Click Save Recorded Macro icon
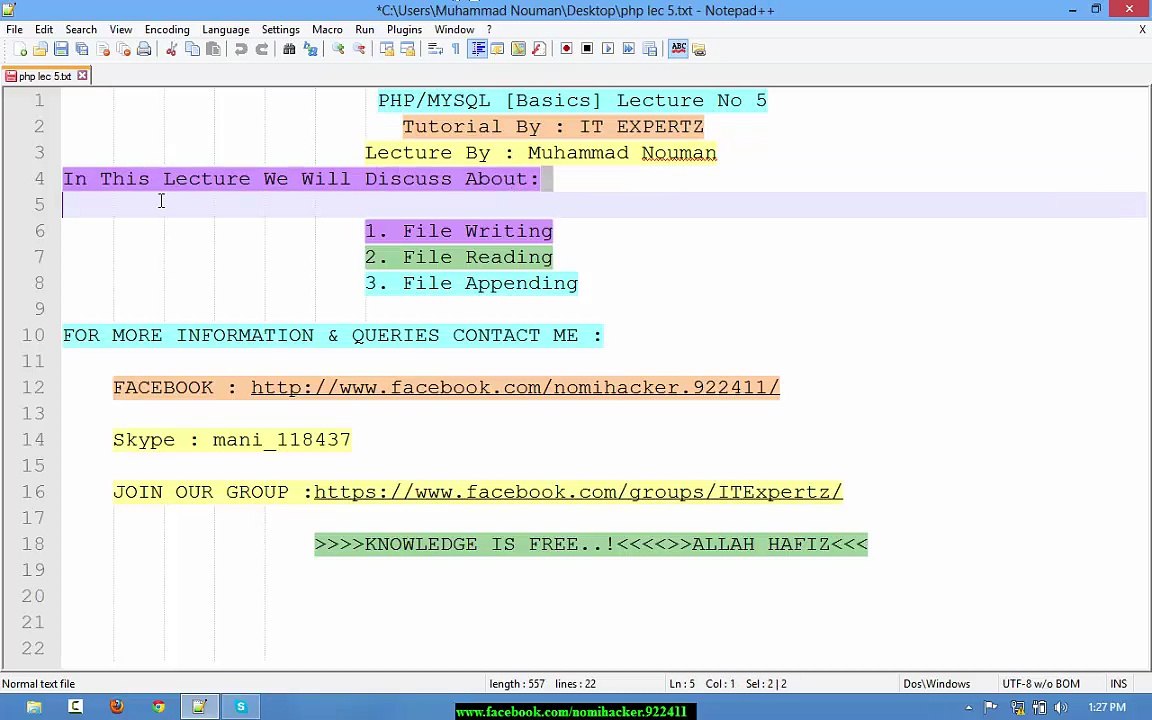The image size is (1152, 720). [649, 49]
